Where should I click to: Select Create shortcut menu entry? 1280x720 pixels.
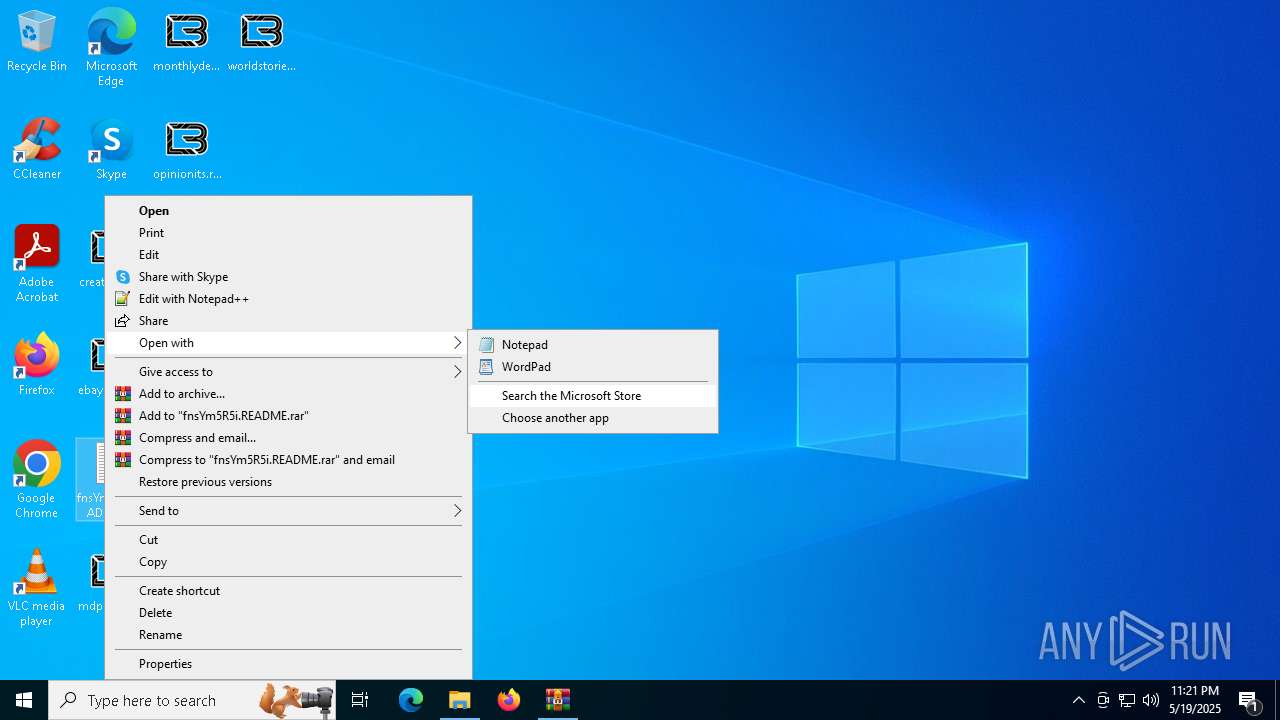(288, 591)
